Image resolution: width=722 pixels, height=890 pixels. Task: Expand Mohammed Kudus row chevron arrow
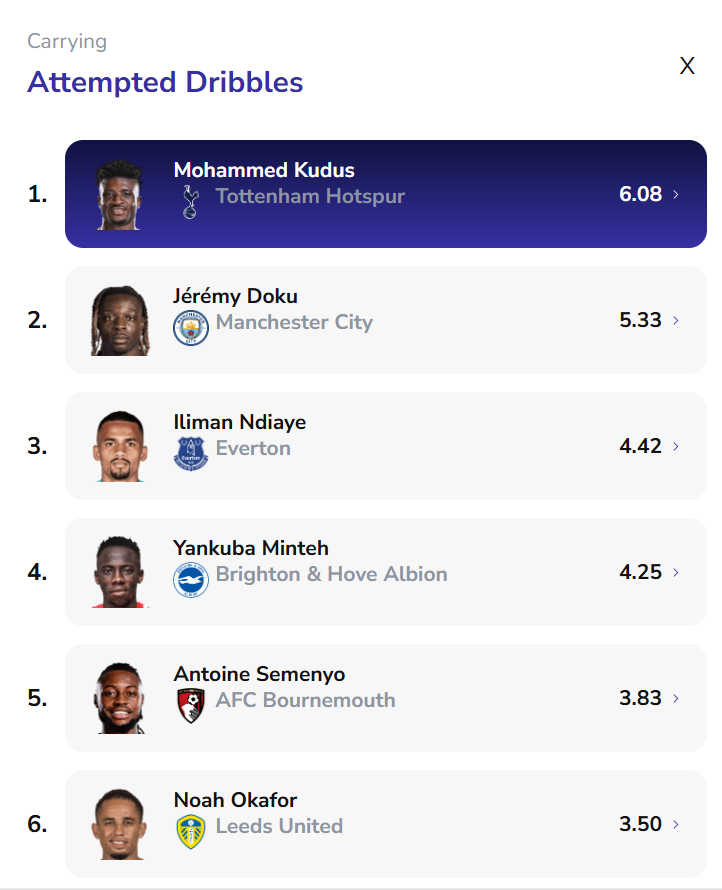[x=676, y=195]
